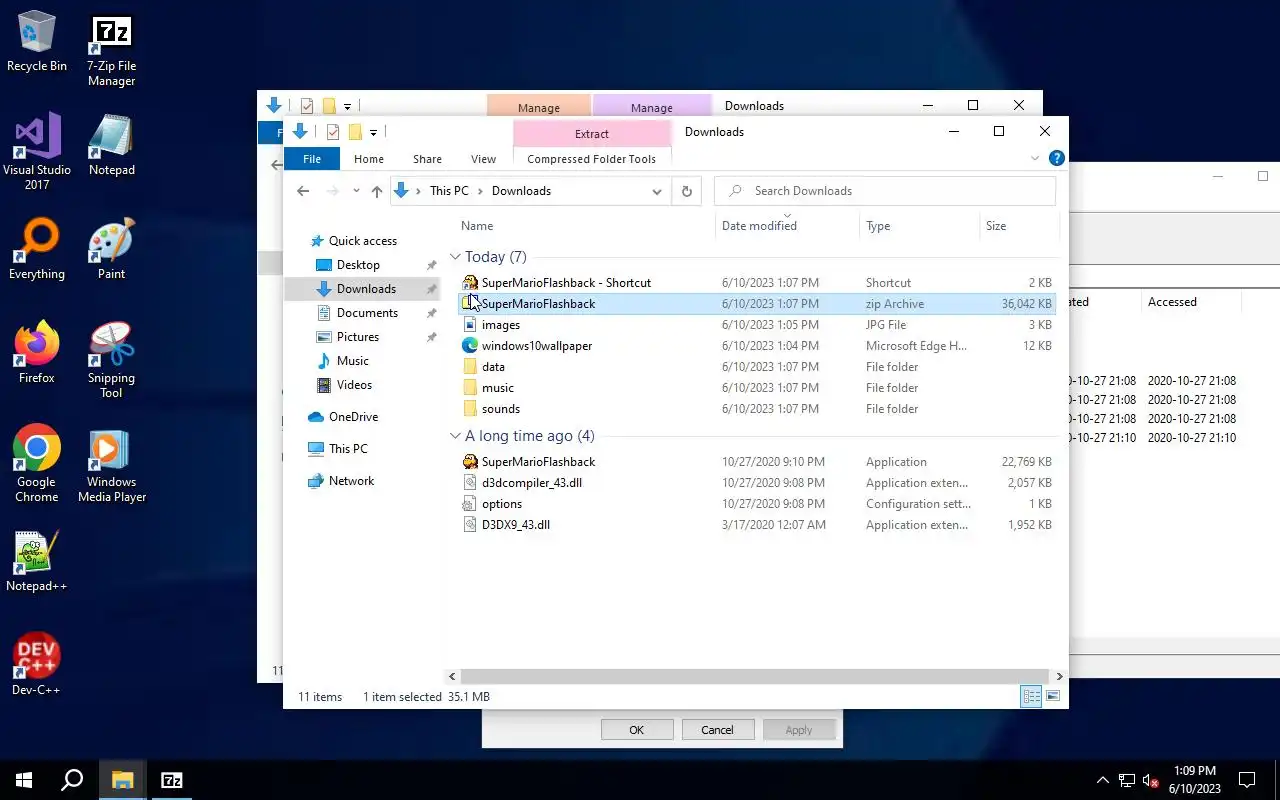Viewport: 1280px width, 800px height.
Task: Click the Back navigation arrow
Action: (x=303, y=191)
